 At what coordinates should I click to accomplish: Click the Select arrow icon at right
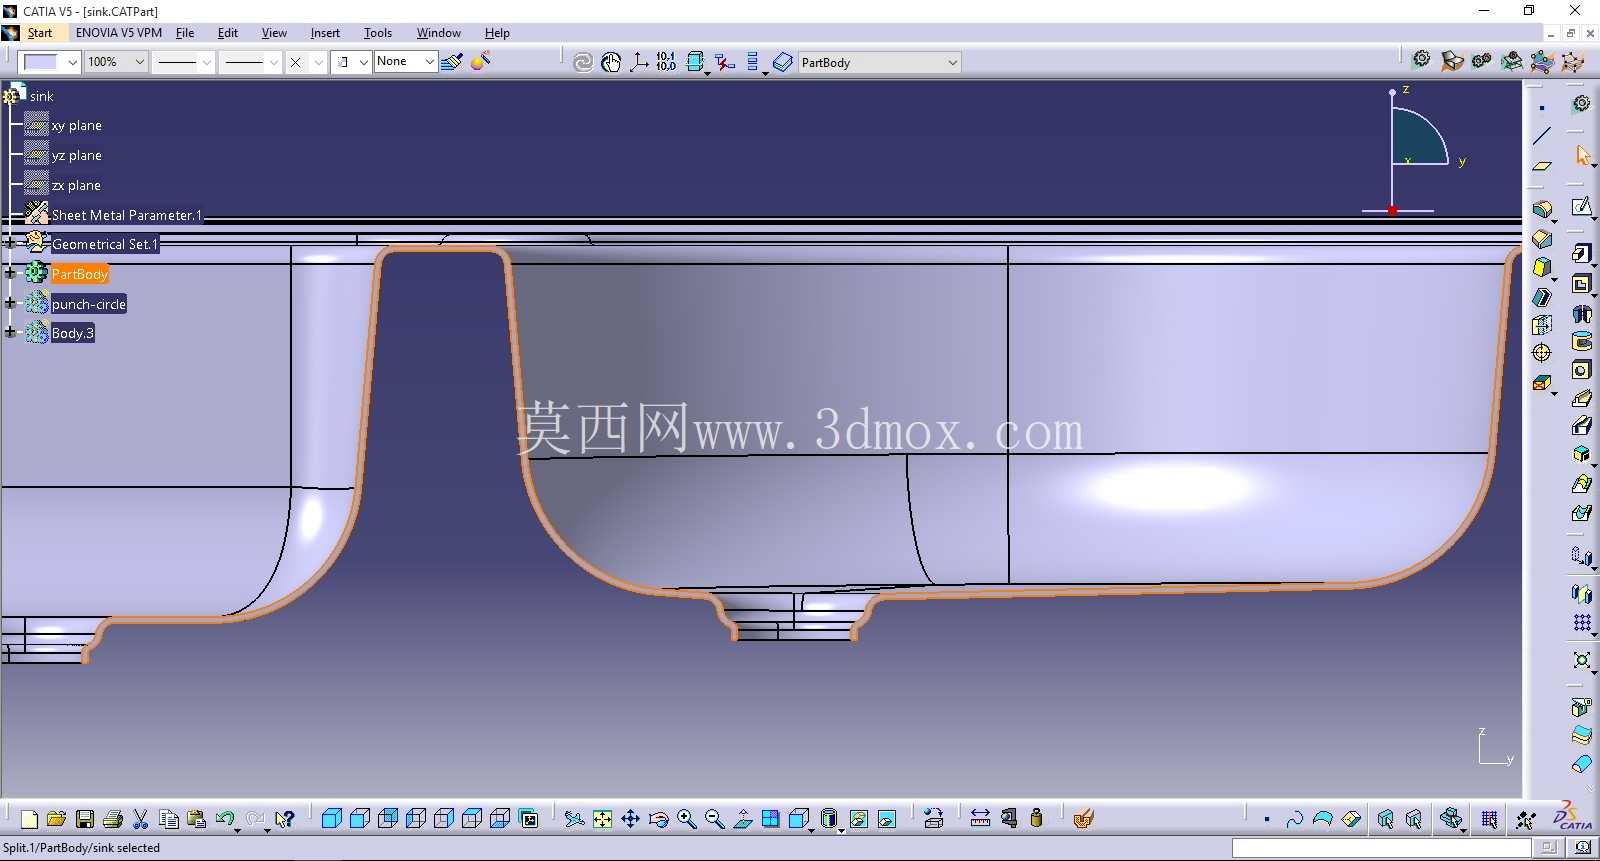[1582, 155]
